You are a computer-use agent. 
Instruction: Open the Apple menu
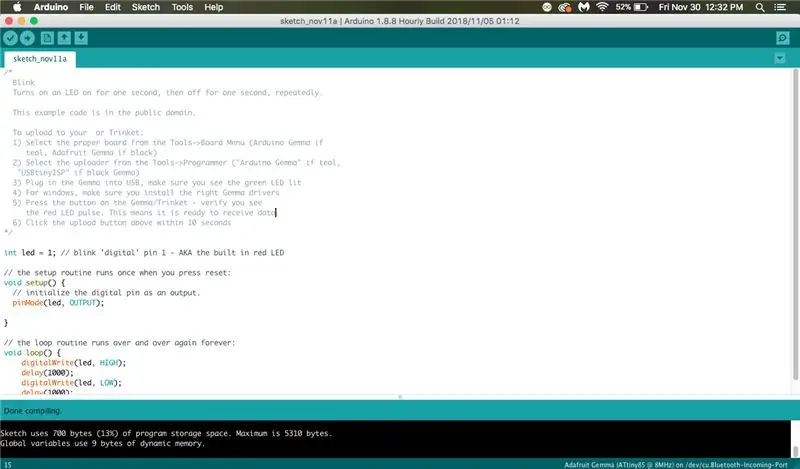coord(17,7)
